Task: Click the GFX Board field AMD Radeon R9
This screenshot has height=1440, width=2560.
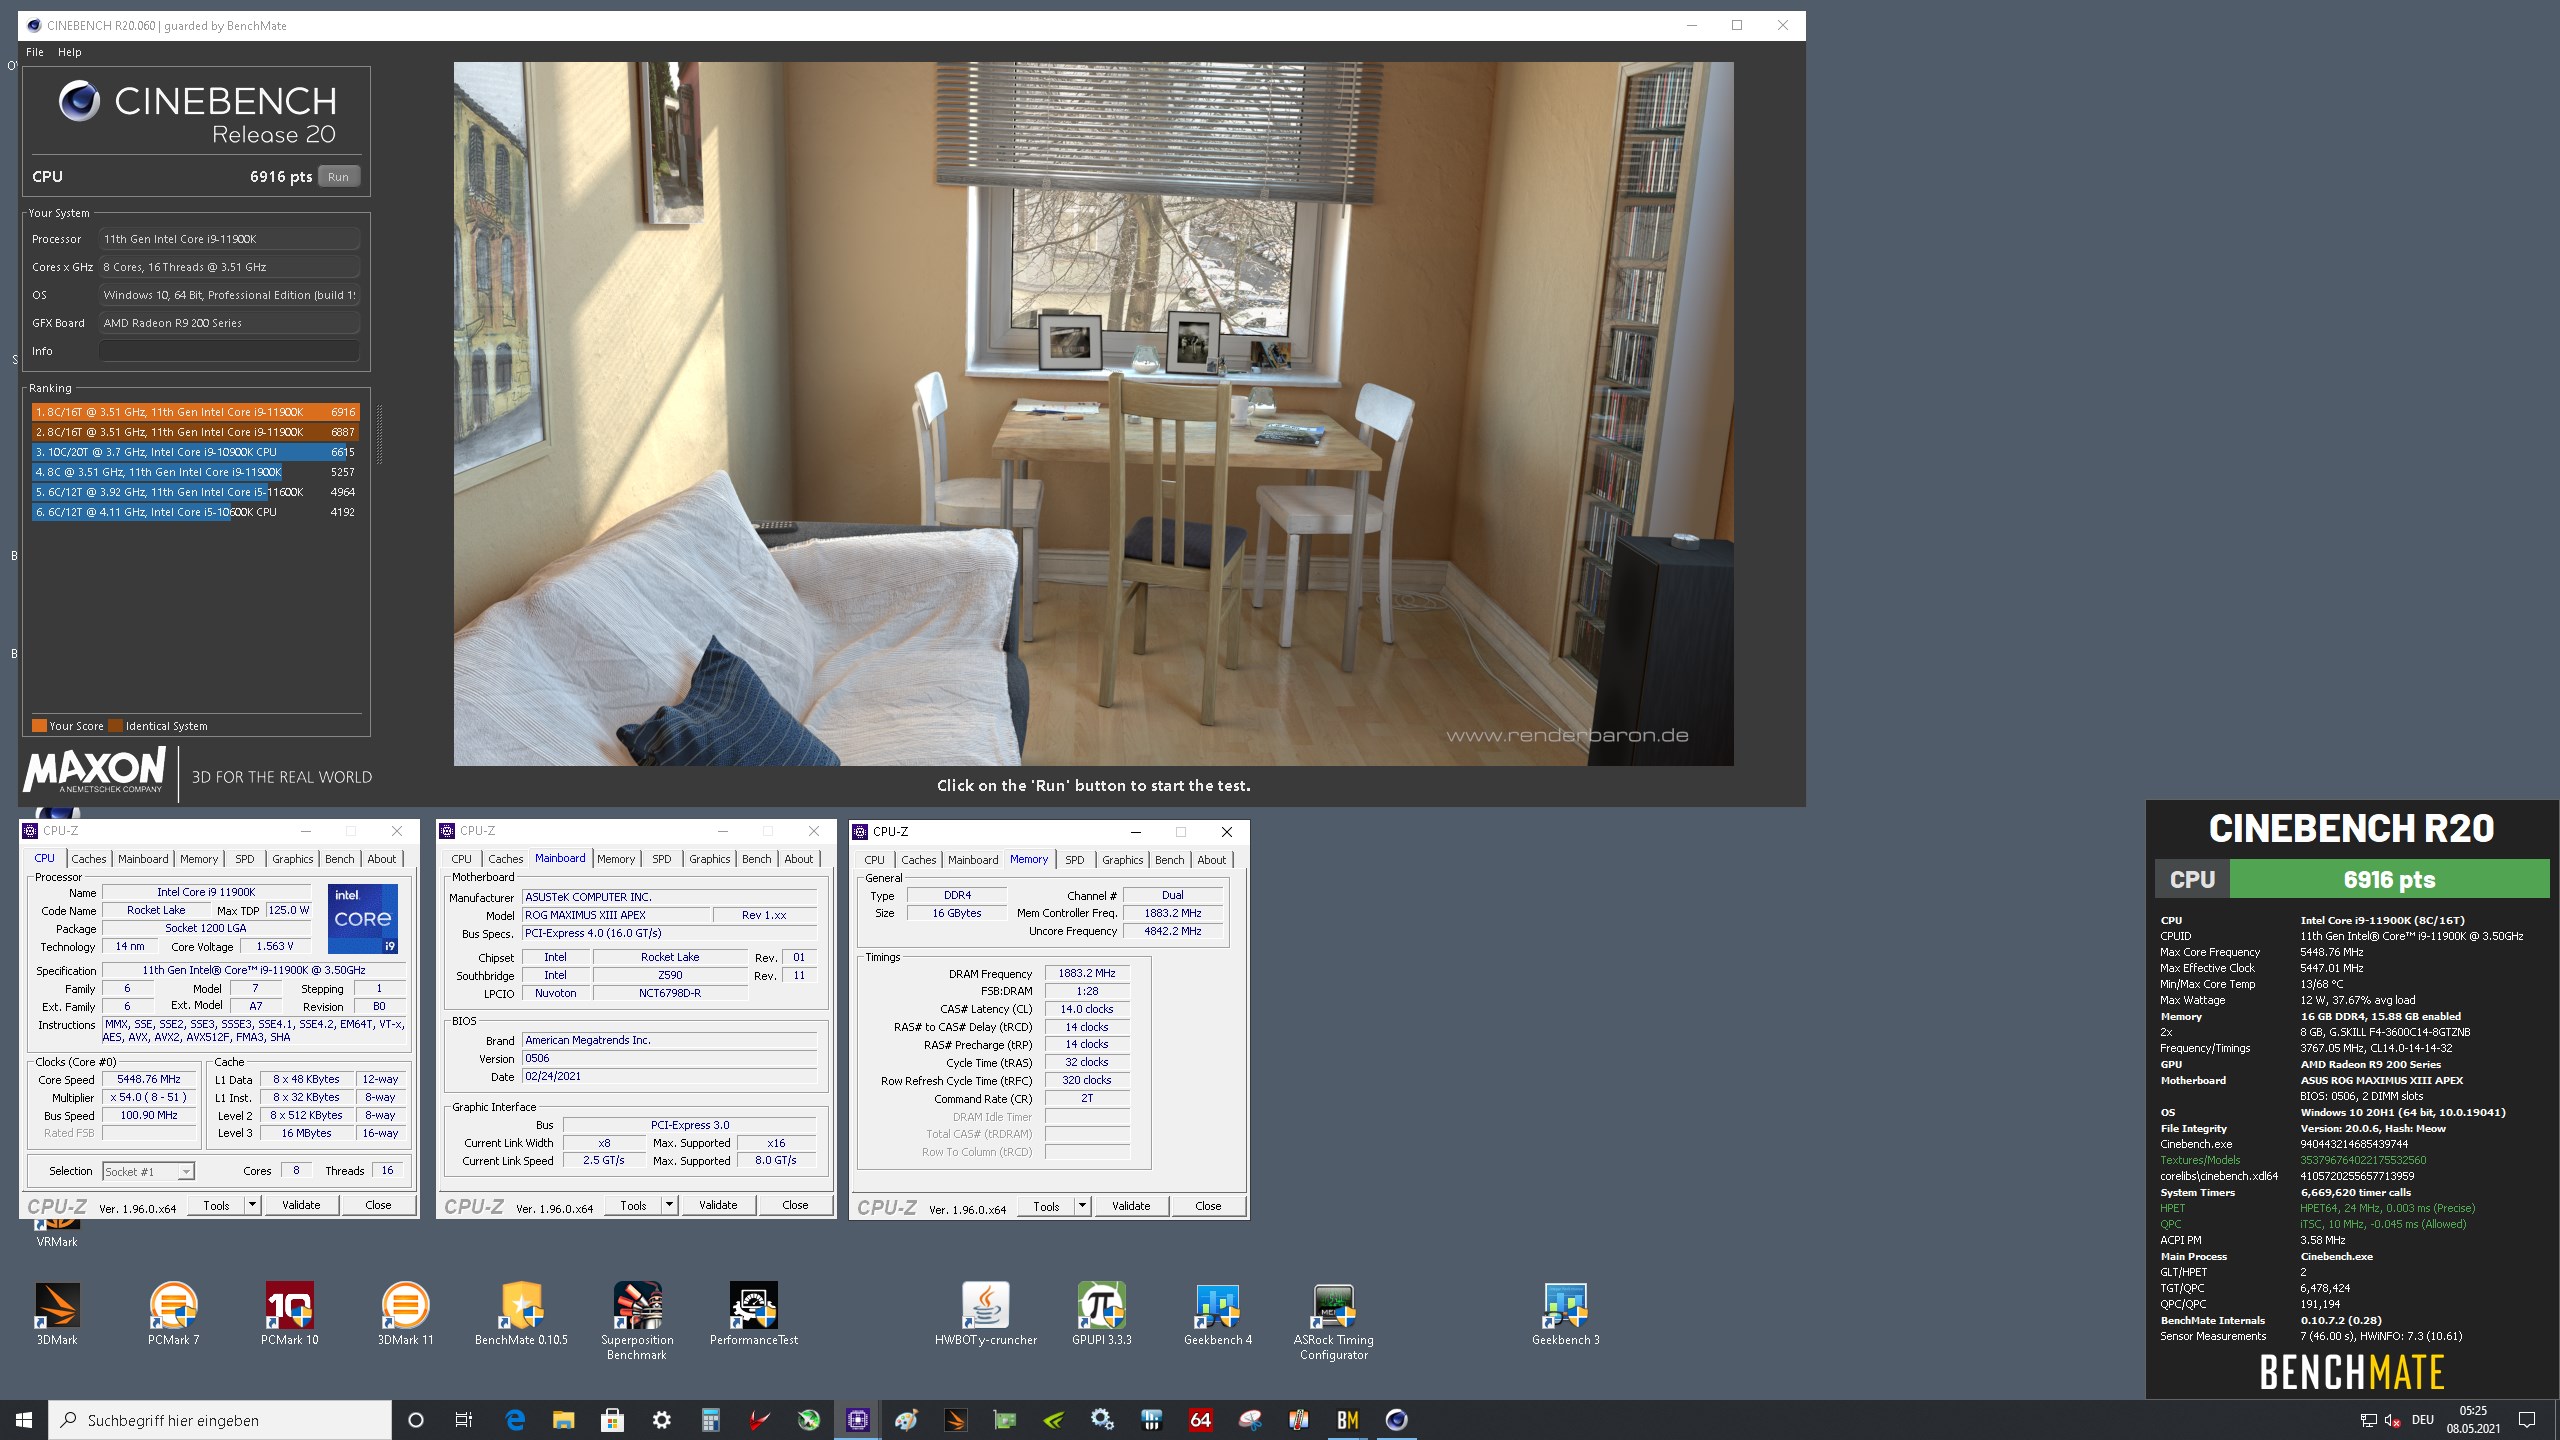Action: 229,323
